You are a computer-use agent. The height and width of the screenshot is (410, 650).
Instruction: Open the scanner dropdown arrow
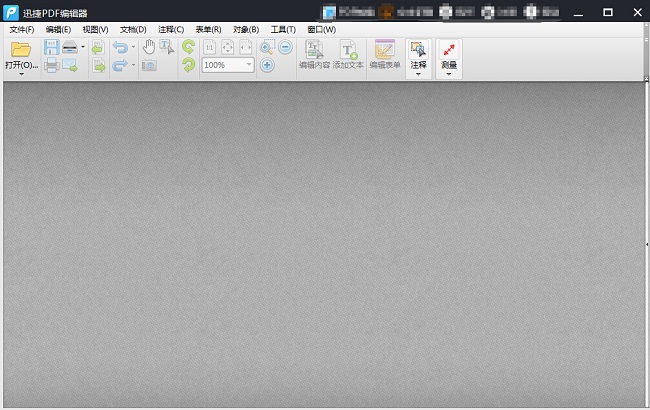pos(83,47)
